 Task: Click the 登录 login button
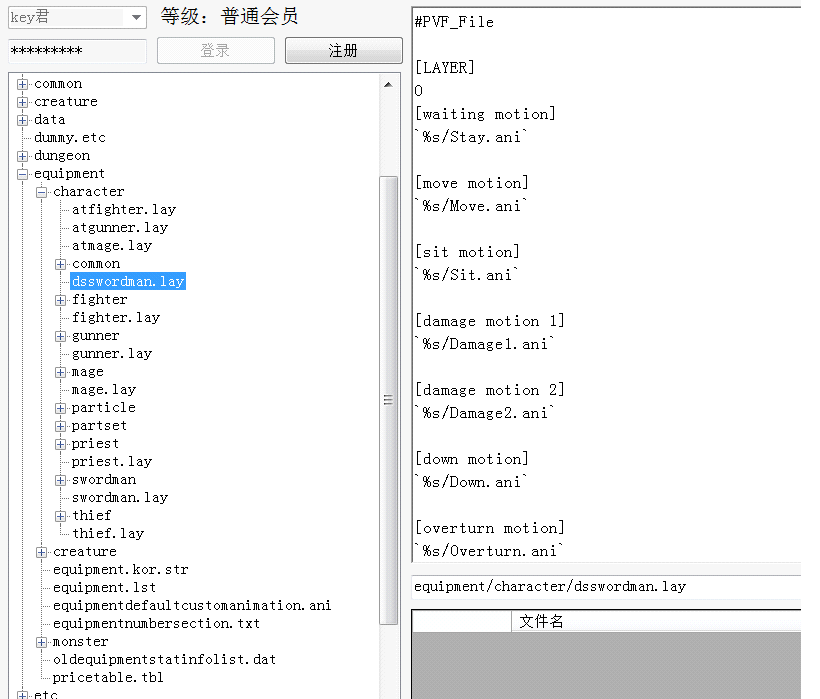pyautogui.click(x=215, y=51)
